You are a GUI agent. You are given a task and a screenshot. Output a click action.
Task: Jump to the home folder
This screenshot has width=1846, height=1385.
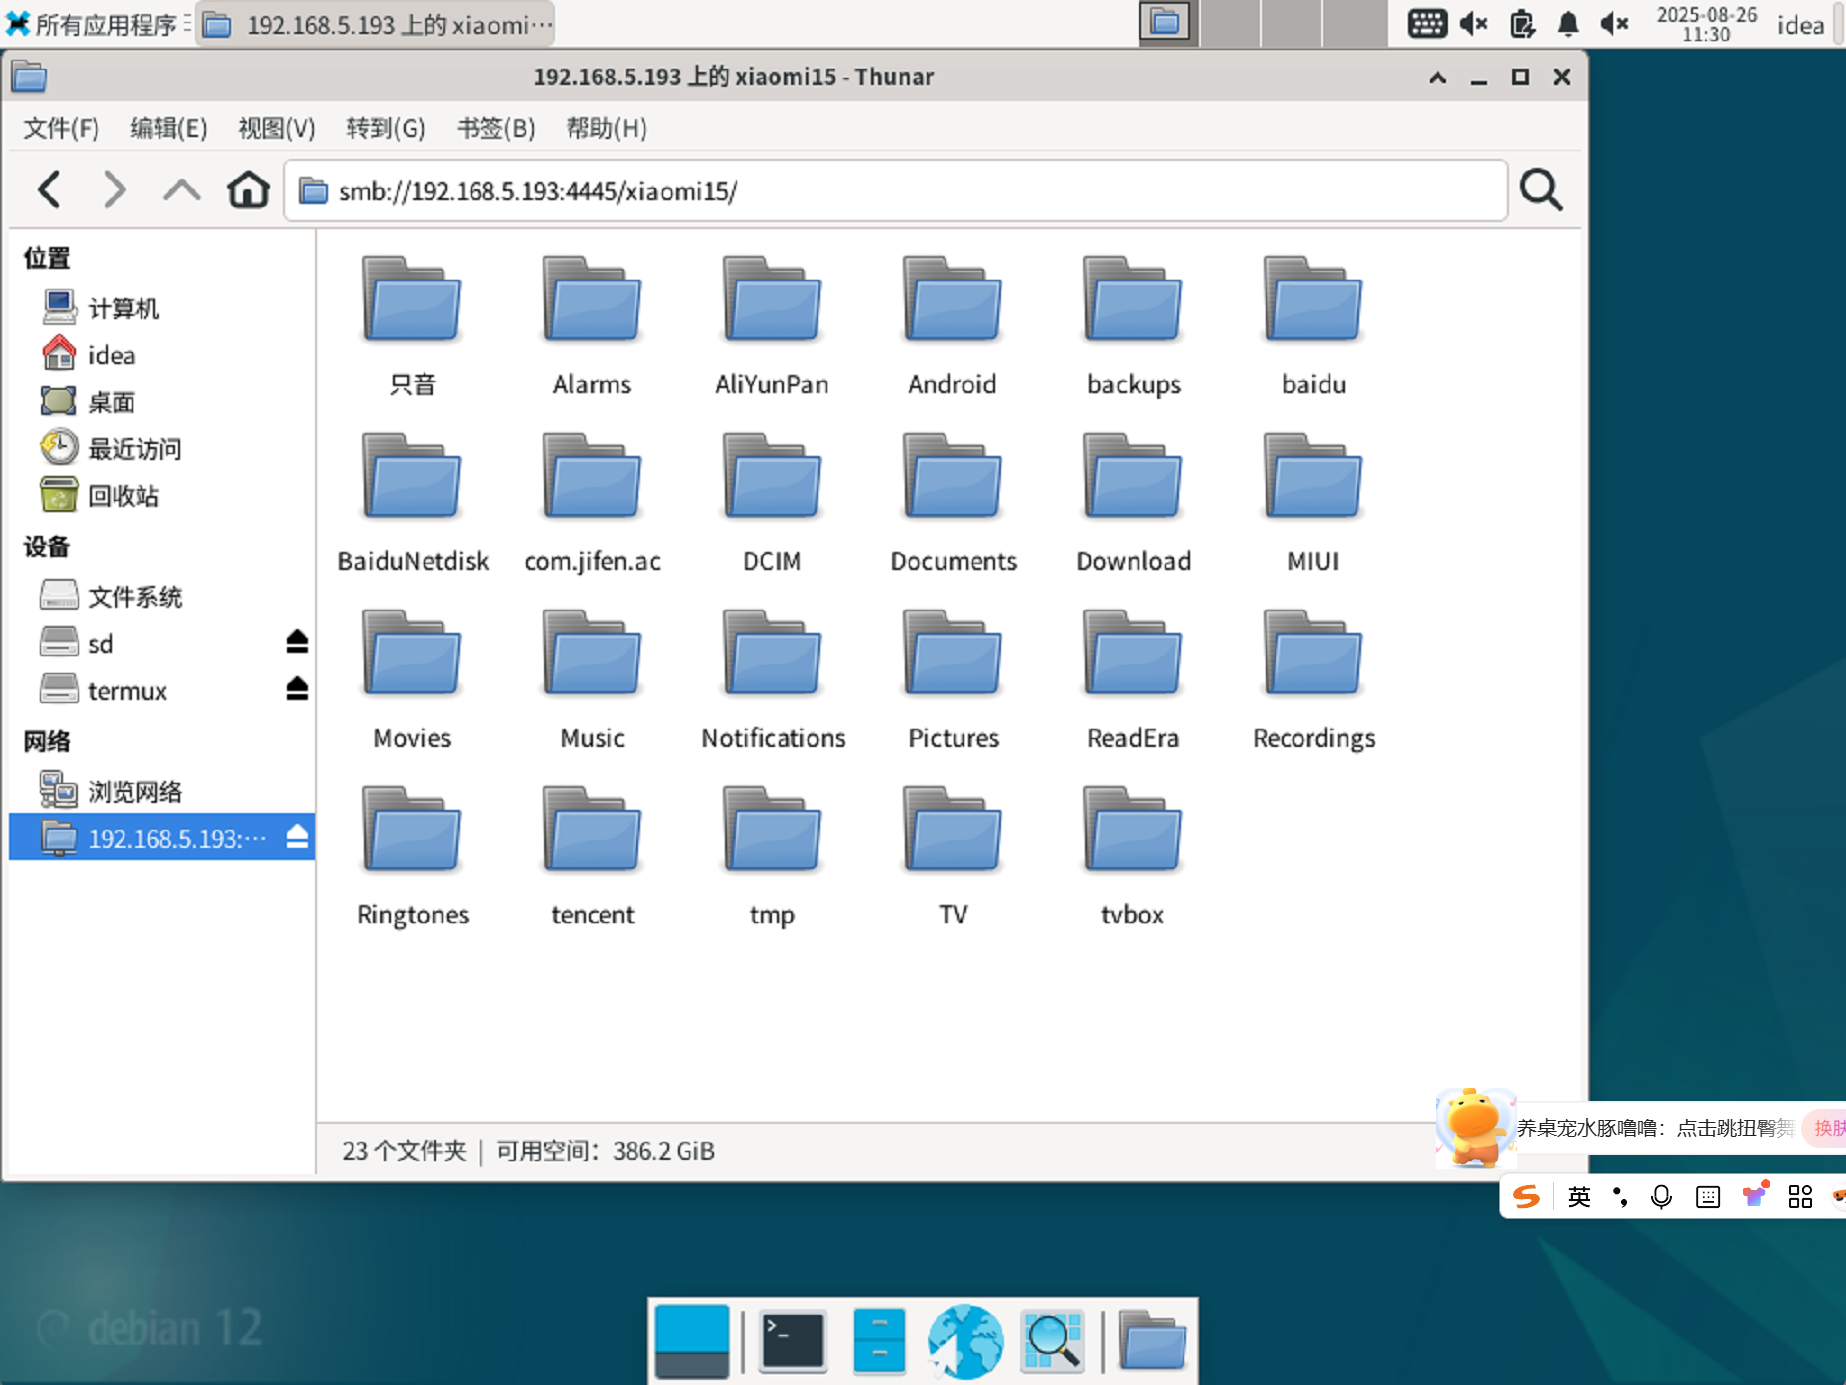(248, 190)
